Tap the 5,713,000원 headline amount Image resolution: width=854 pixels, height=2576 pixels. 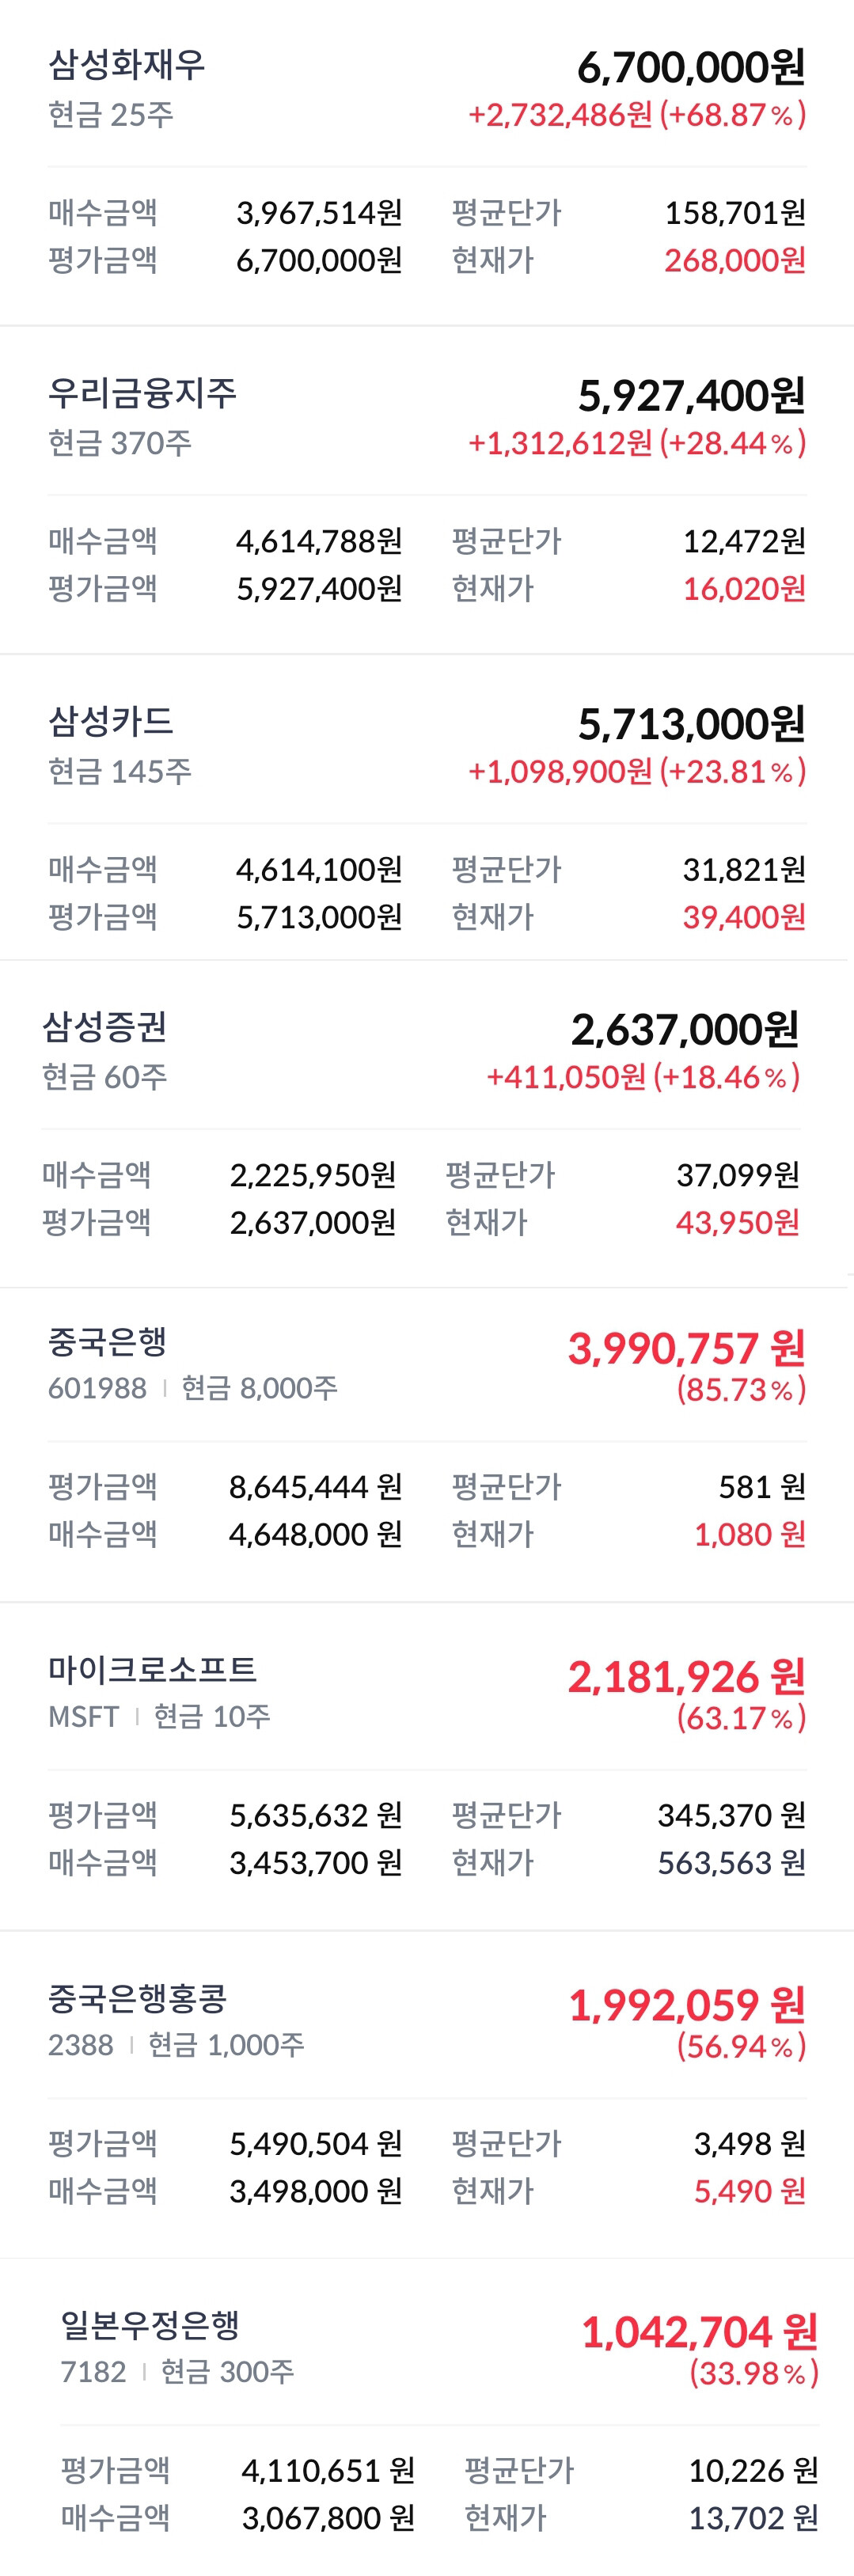tap(691, 724)
